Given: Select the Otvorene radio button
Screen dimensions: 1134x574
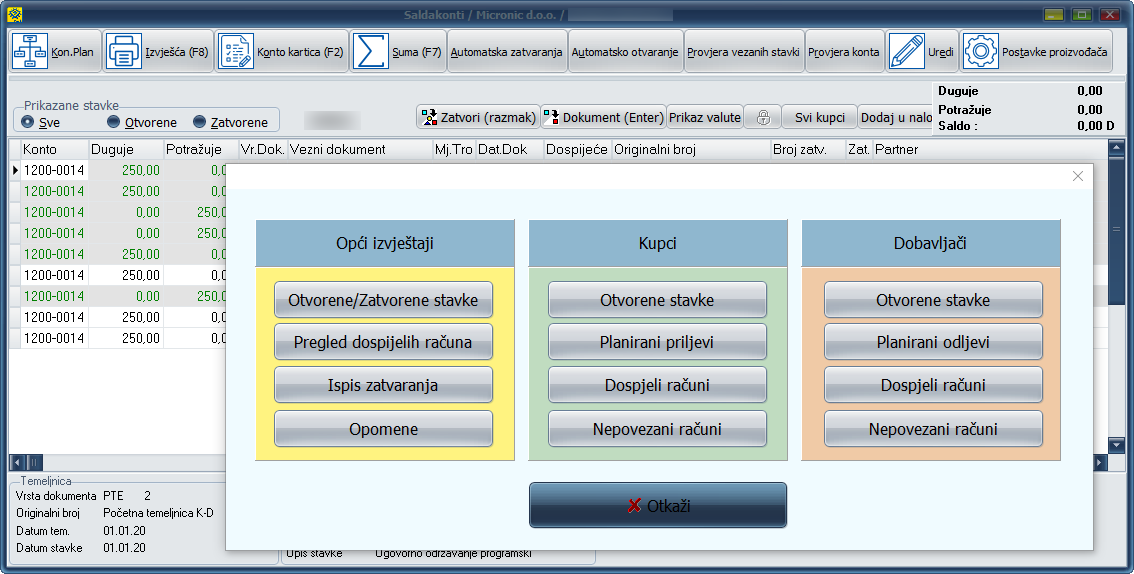Looking at the screenshot, I should point(113,122).
